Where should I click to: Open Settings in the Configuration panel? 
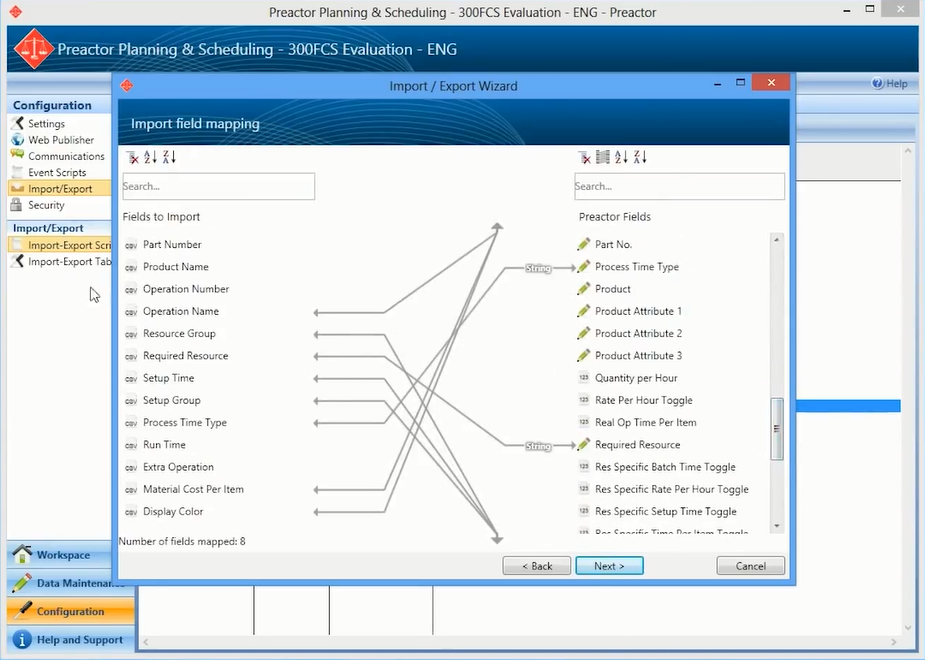[x=46, y=124]
